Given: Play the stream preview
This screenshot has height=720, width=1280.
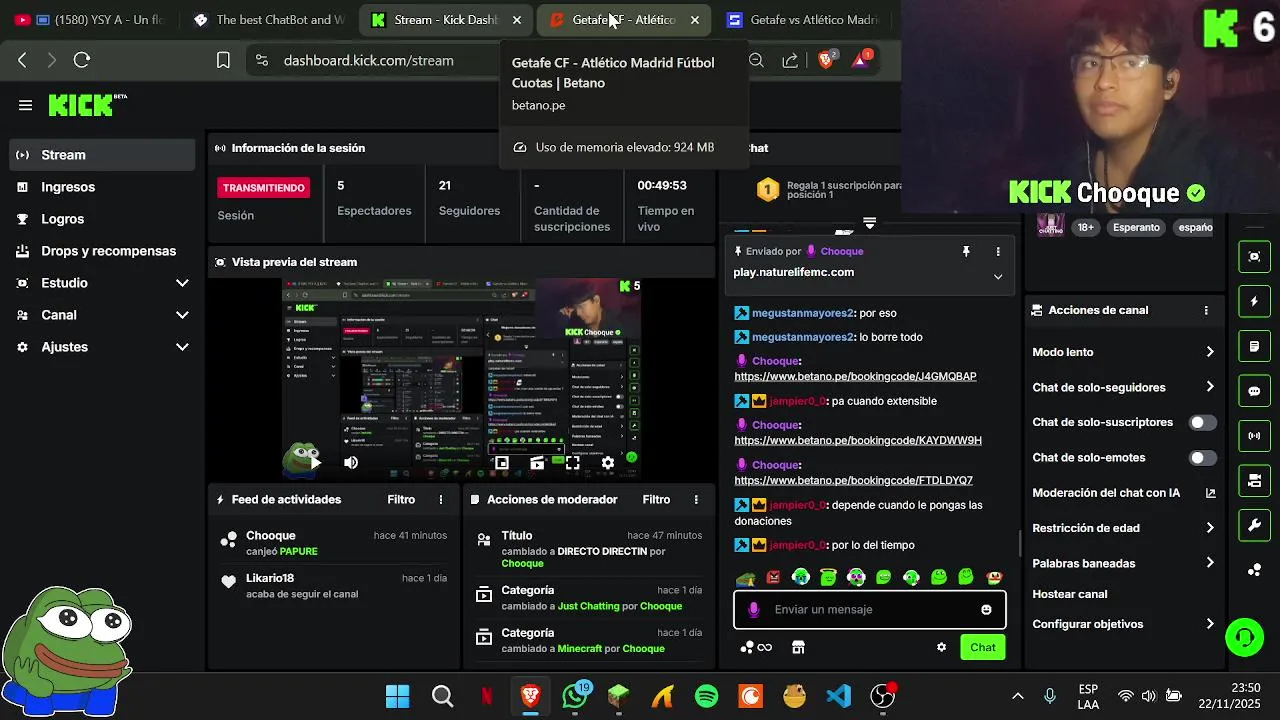Looking at the screenshot, I should point(316,463).
